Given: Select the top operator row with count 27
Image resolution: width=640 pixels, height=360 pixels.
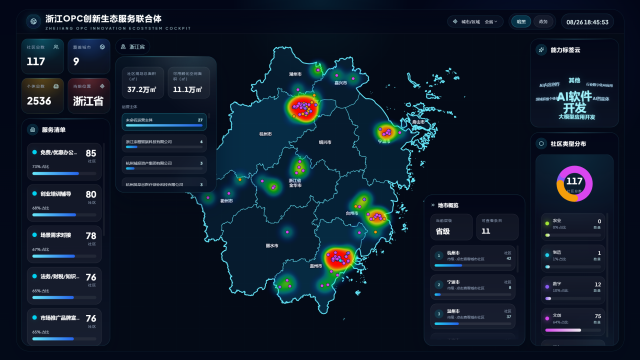Looking at the screenshot, I should click(164, 122).
